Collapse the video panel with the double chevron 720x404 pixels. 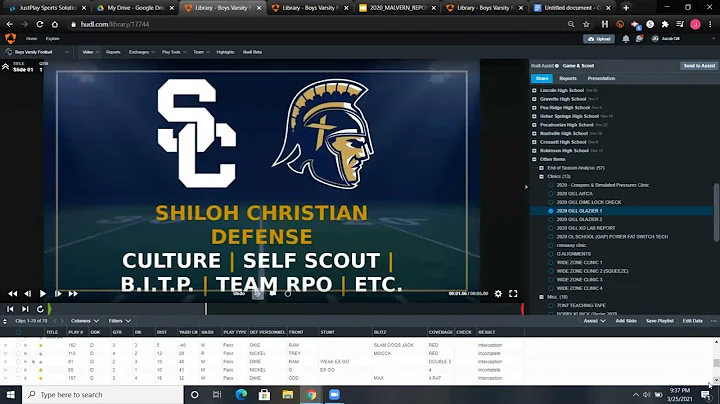click(5, 67)
